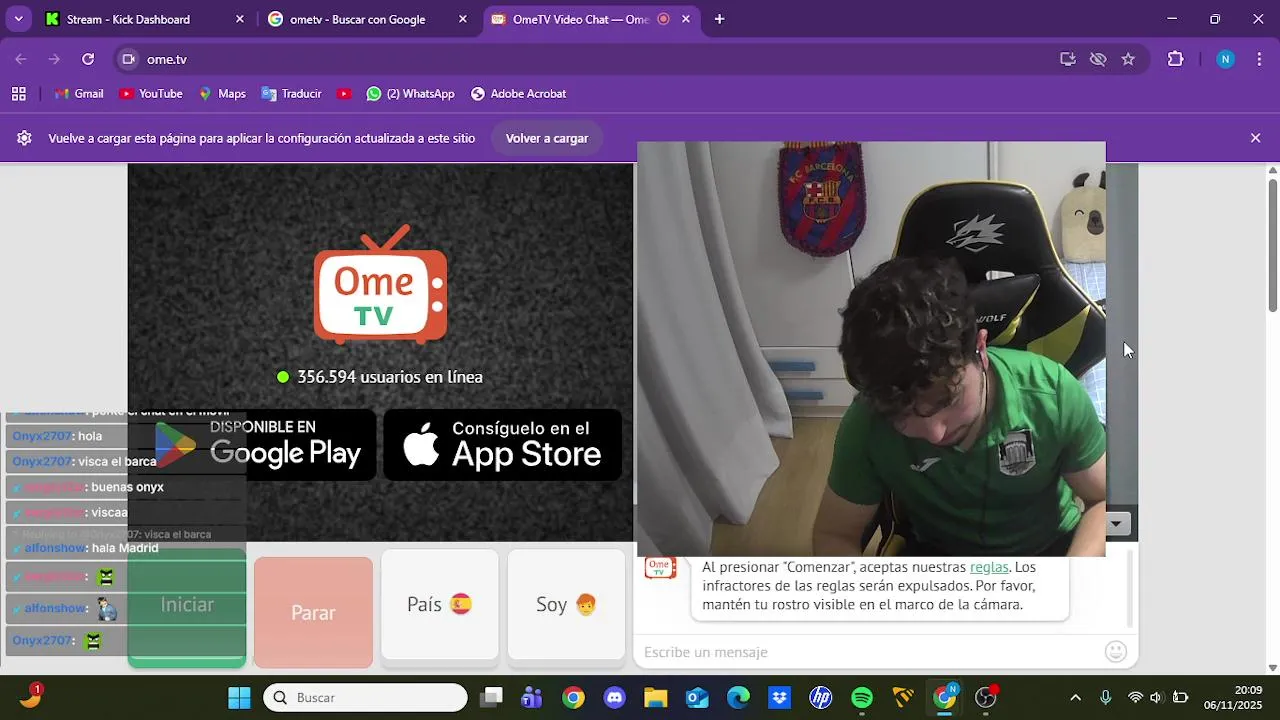Open Chrome's three-dot menu
The image size is (1280, 720).
click(1258, 59)
